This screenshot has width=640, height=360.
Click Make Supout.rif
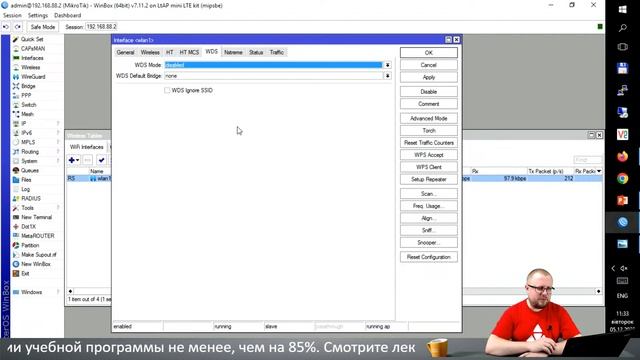tap(39, 255)
